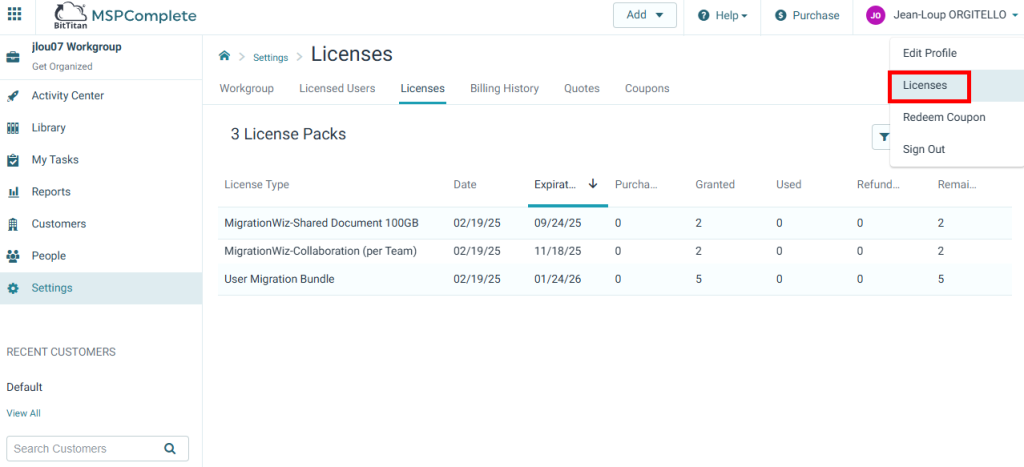Click the Reports bar chart icon
The image size is (1024, 467).
pos(13,192)
